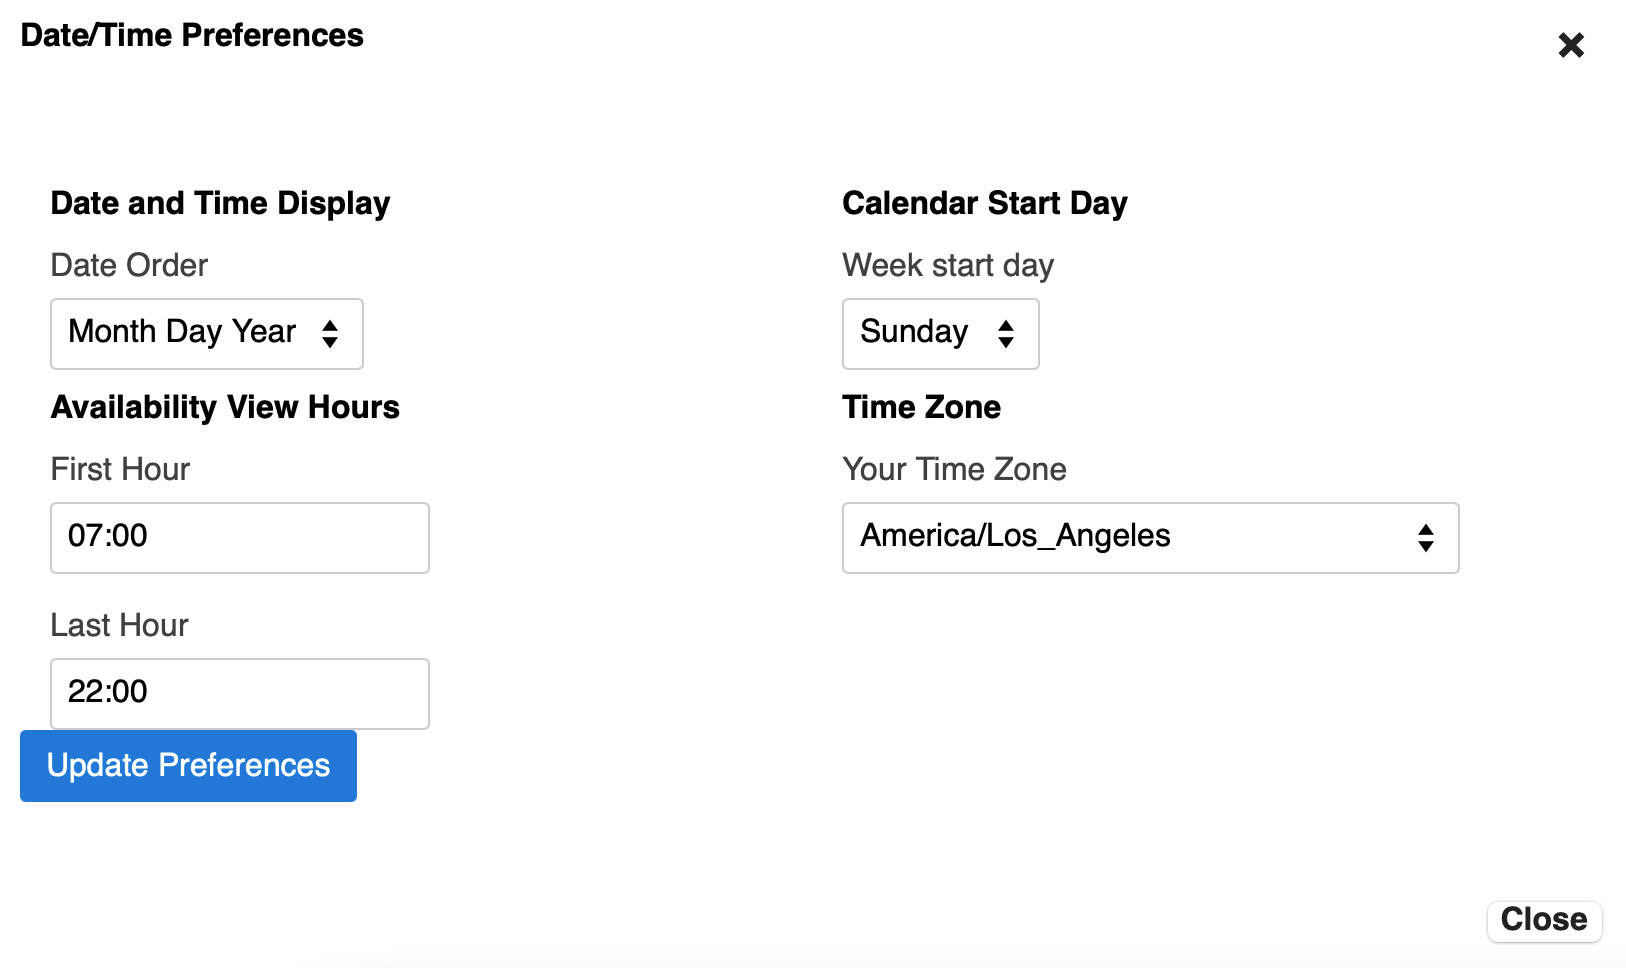Click the First Hour label
Viewport: 1626px width, 968px height.
[x=120, y=469]
